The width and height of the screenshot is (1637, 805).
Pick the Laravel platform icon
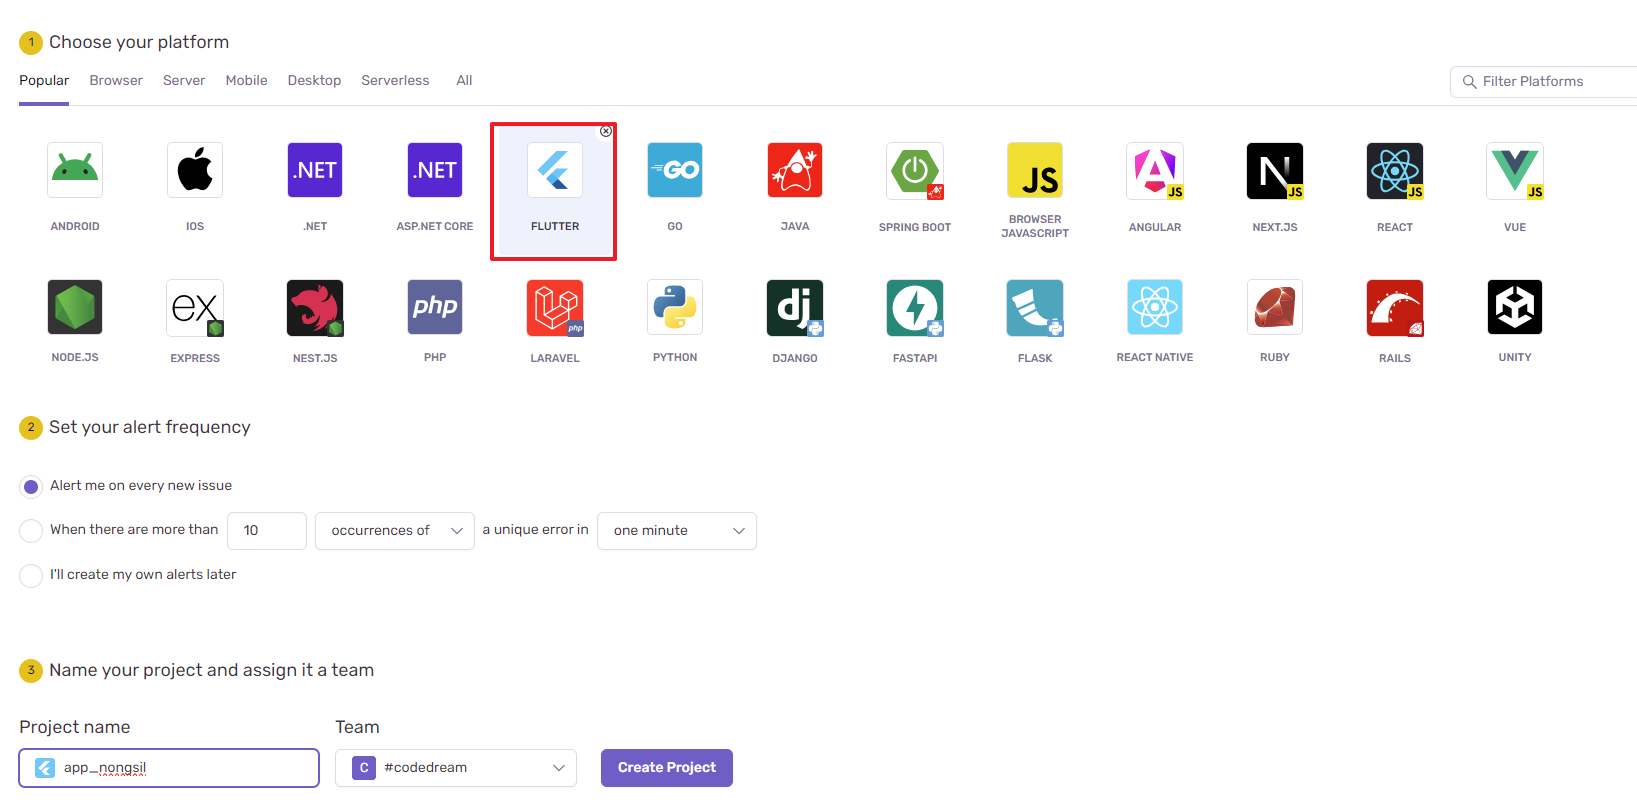click(555, 307)
